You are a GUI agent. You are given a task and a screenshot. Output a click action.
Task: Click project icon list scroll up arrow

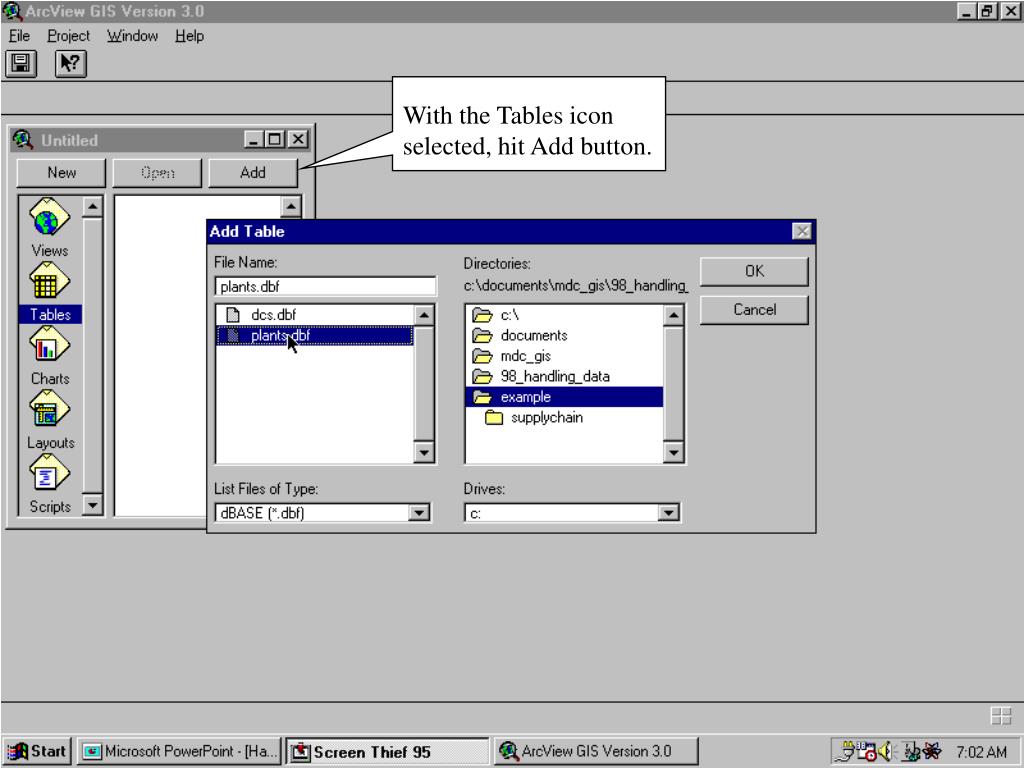[x=93, y=207]
